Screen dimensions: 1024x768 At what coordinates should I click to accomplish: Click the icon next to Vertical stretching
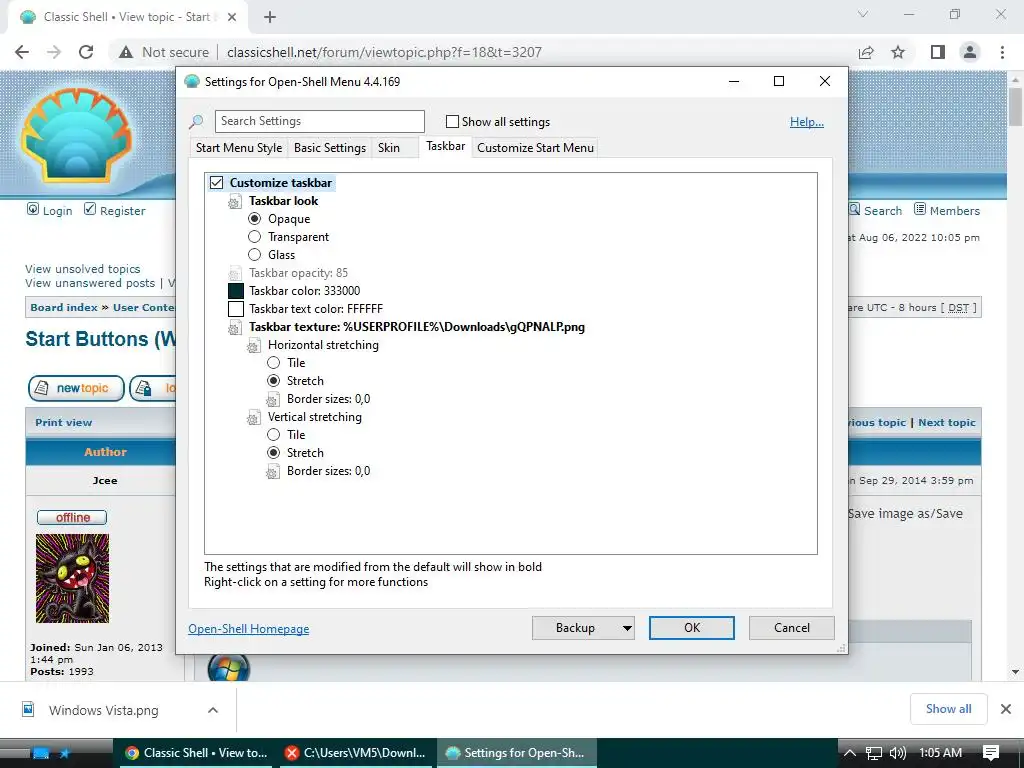tap(253, 418)
